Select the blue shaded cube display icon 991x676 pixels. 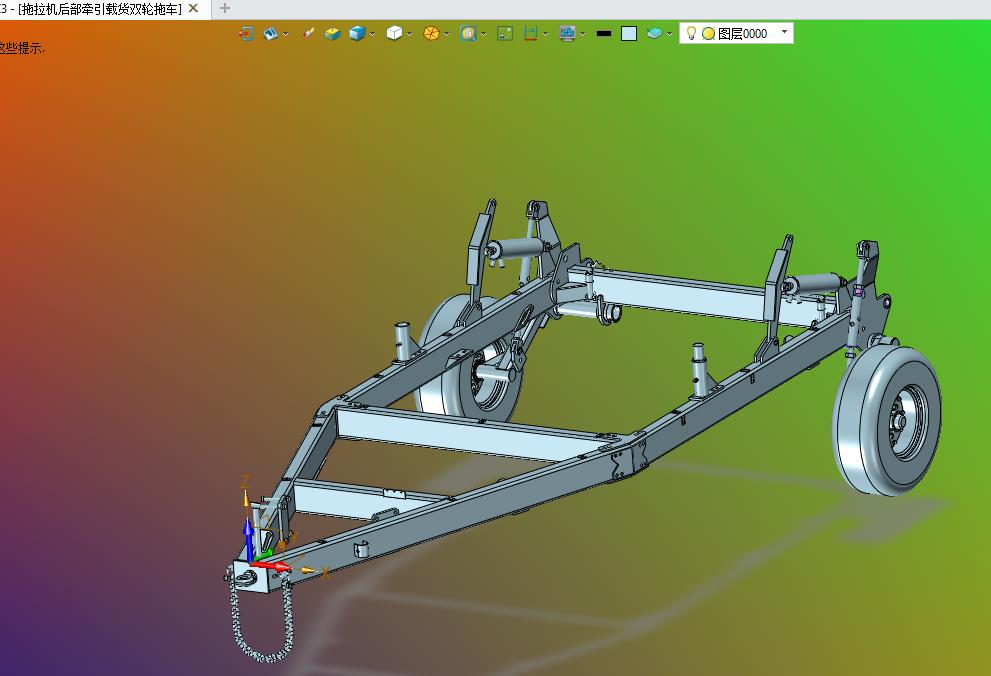point(357,33)
